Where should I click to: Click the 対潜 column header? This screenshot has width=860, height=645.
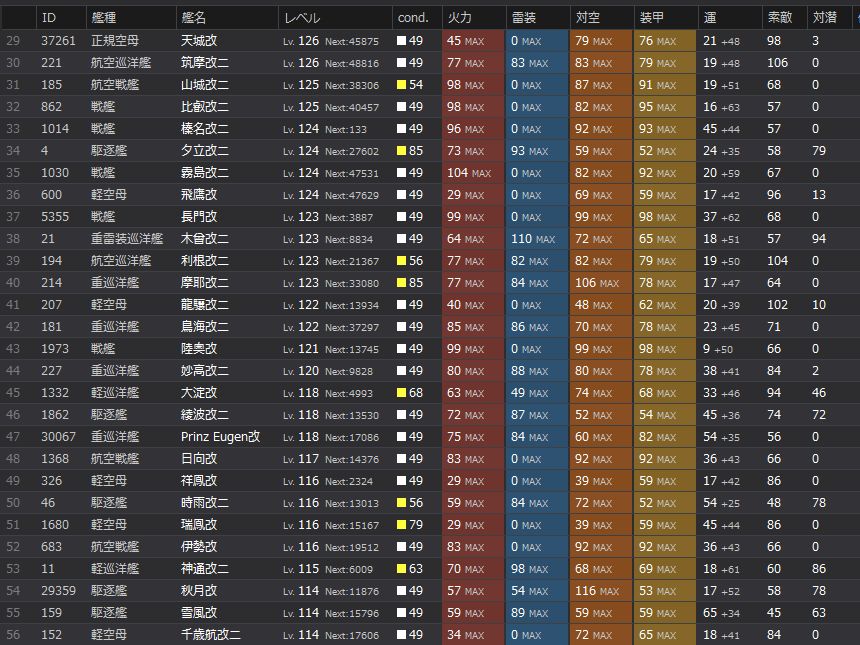click(x=829, y=18)
